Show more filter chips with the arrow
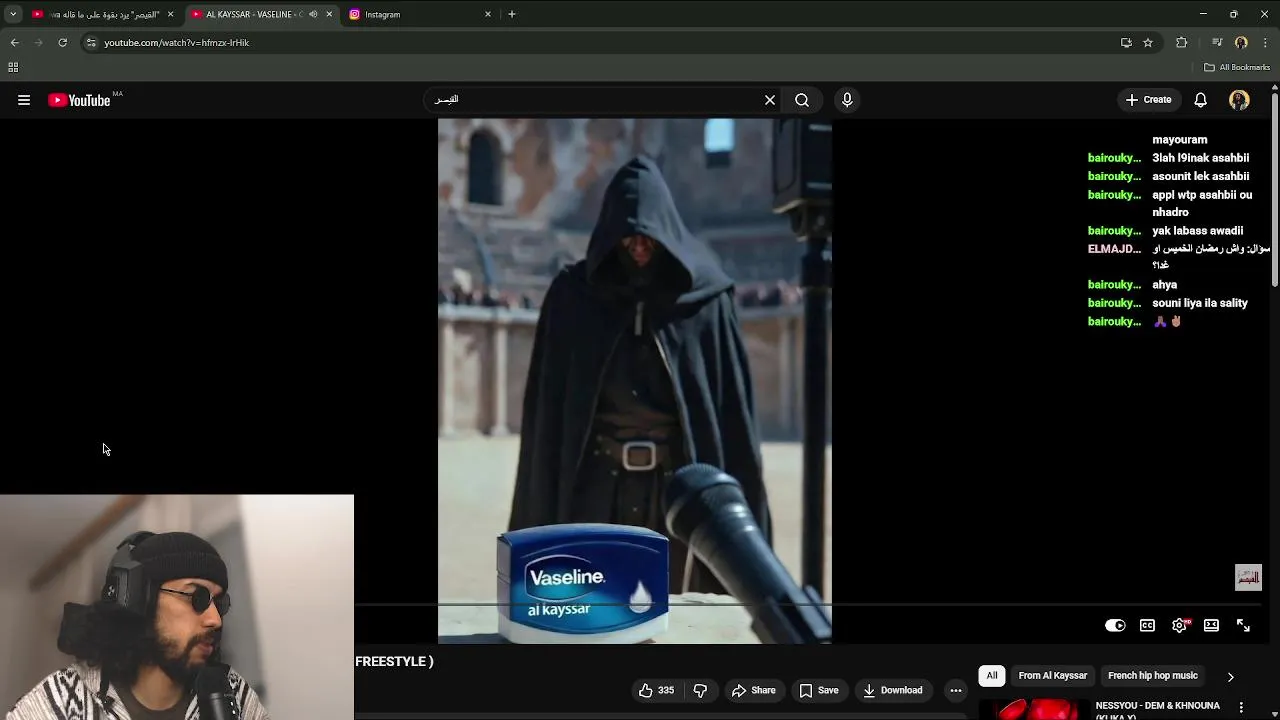Image resolution: width=1280 pixels, height=720 pixels. [1230, 676]
